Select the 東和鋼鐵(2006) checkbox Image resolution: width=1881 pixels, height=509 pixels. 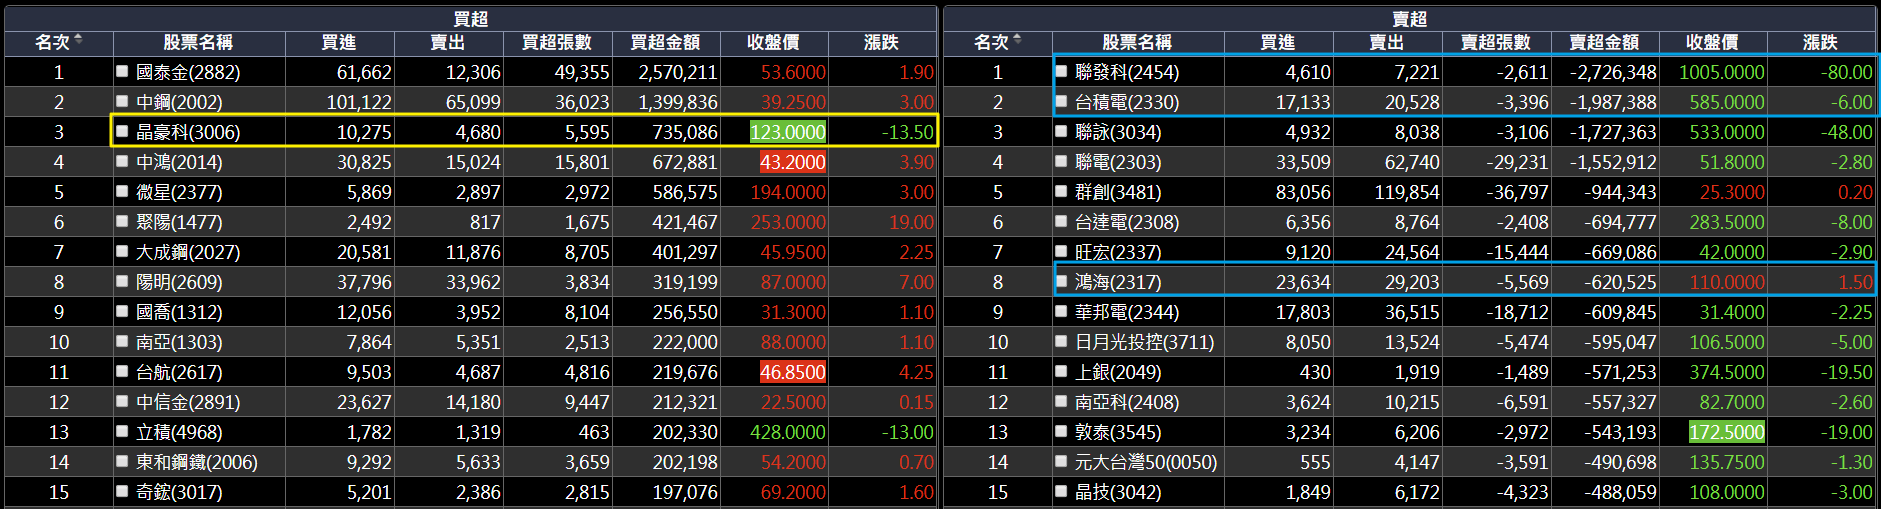tap(122, 461)
